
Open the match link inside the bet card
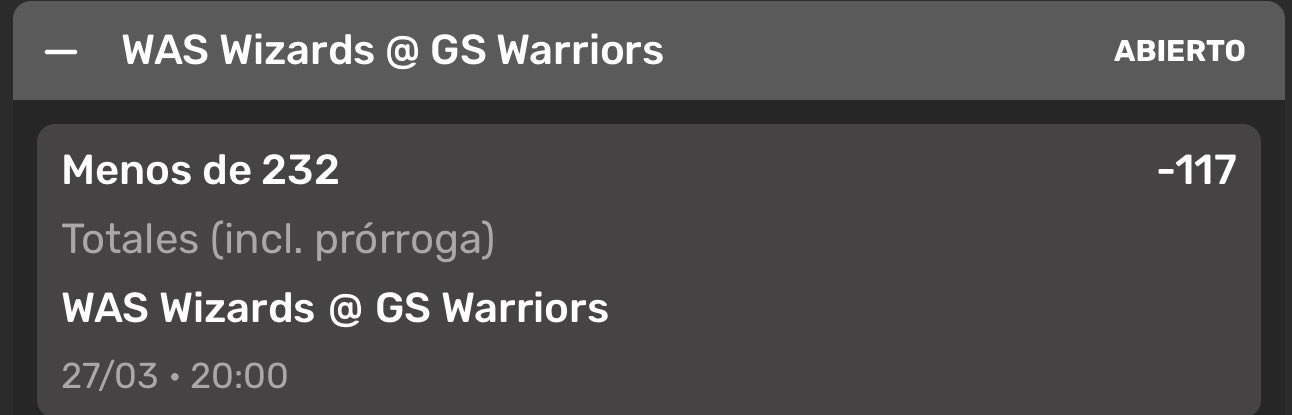pos(335,308)
